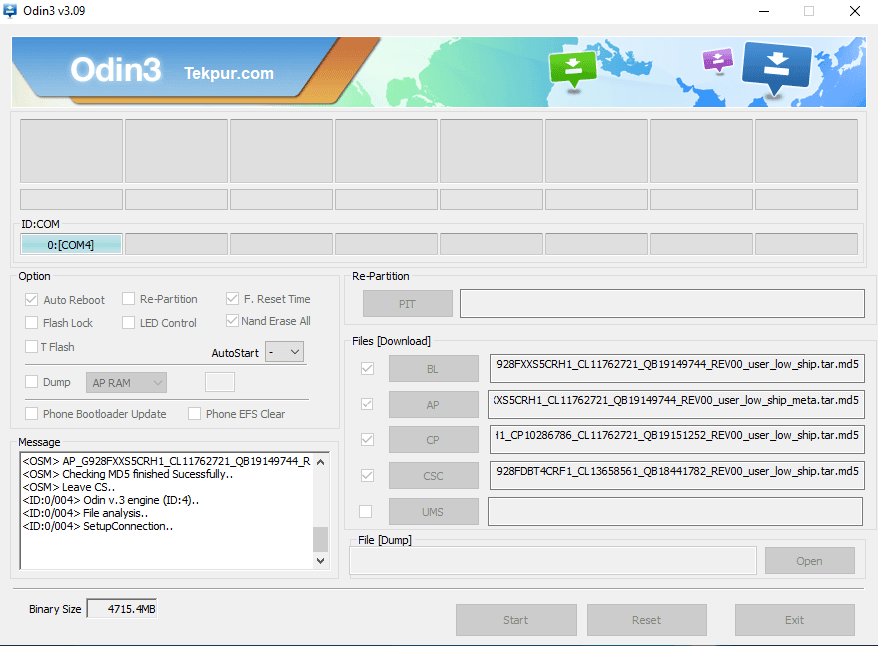Image resolution: width=878 pixels, height=646 pixels.
Task: Enable the Flash Lock checkbox
Action: point(31,322)
